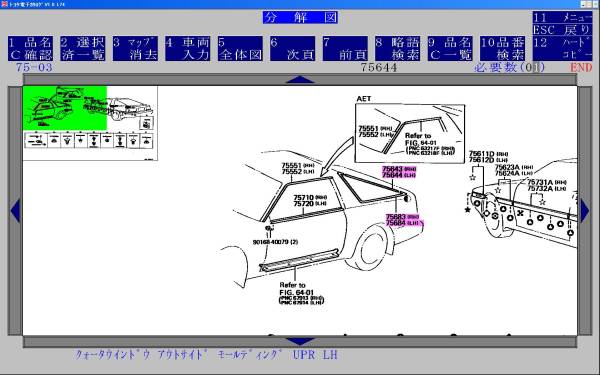This screenshot has width=600, height=375.
Task: Select highlighted part number 75684 LH
Action: point(403,223)
